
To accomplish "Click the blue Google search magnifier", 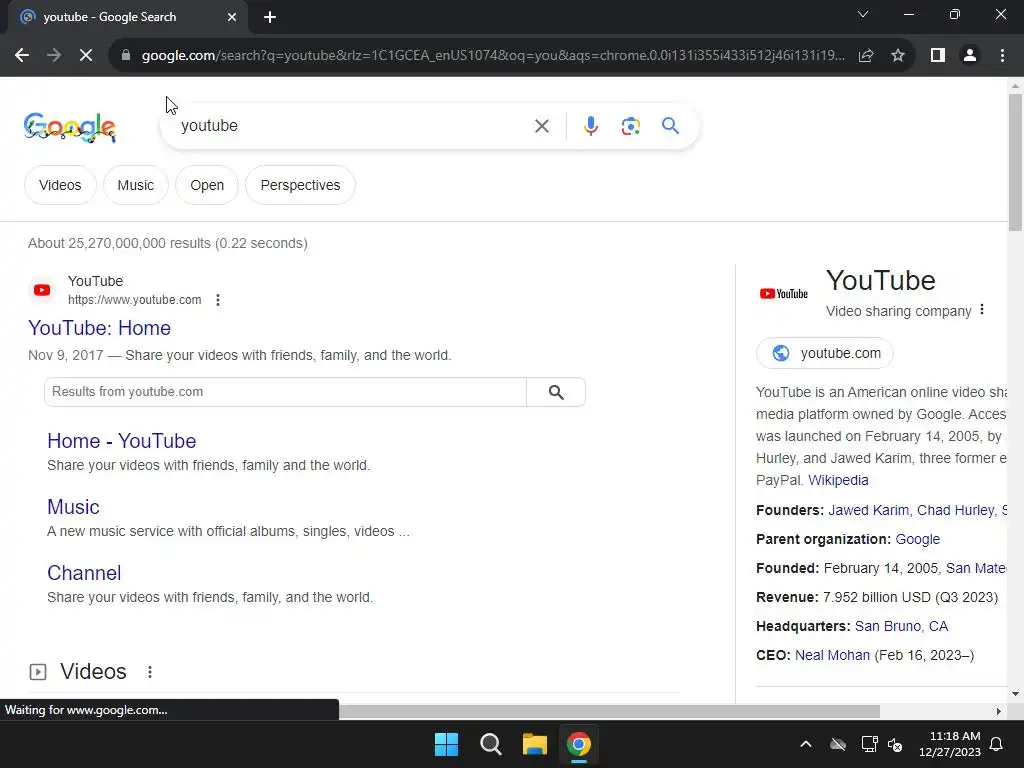I will point(670,125).
